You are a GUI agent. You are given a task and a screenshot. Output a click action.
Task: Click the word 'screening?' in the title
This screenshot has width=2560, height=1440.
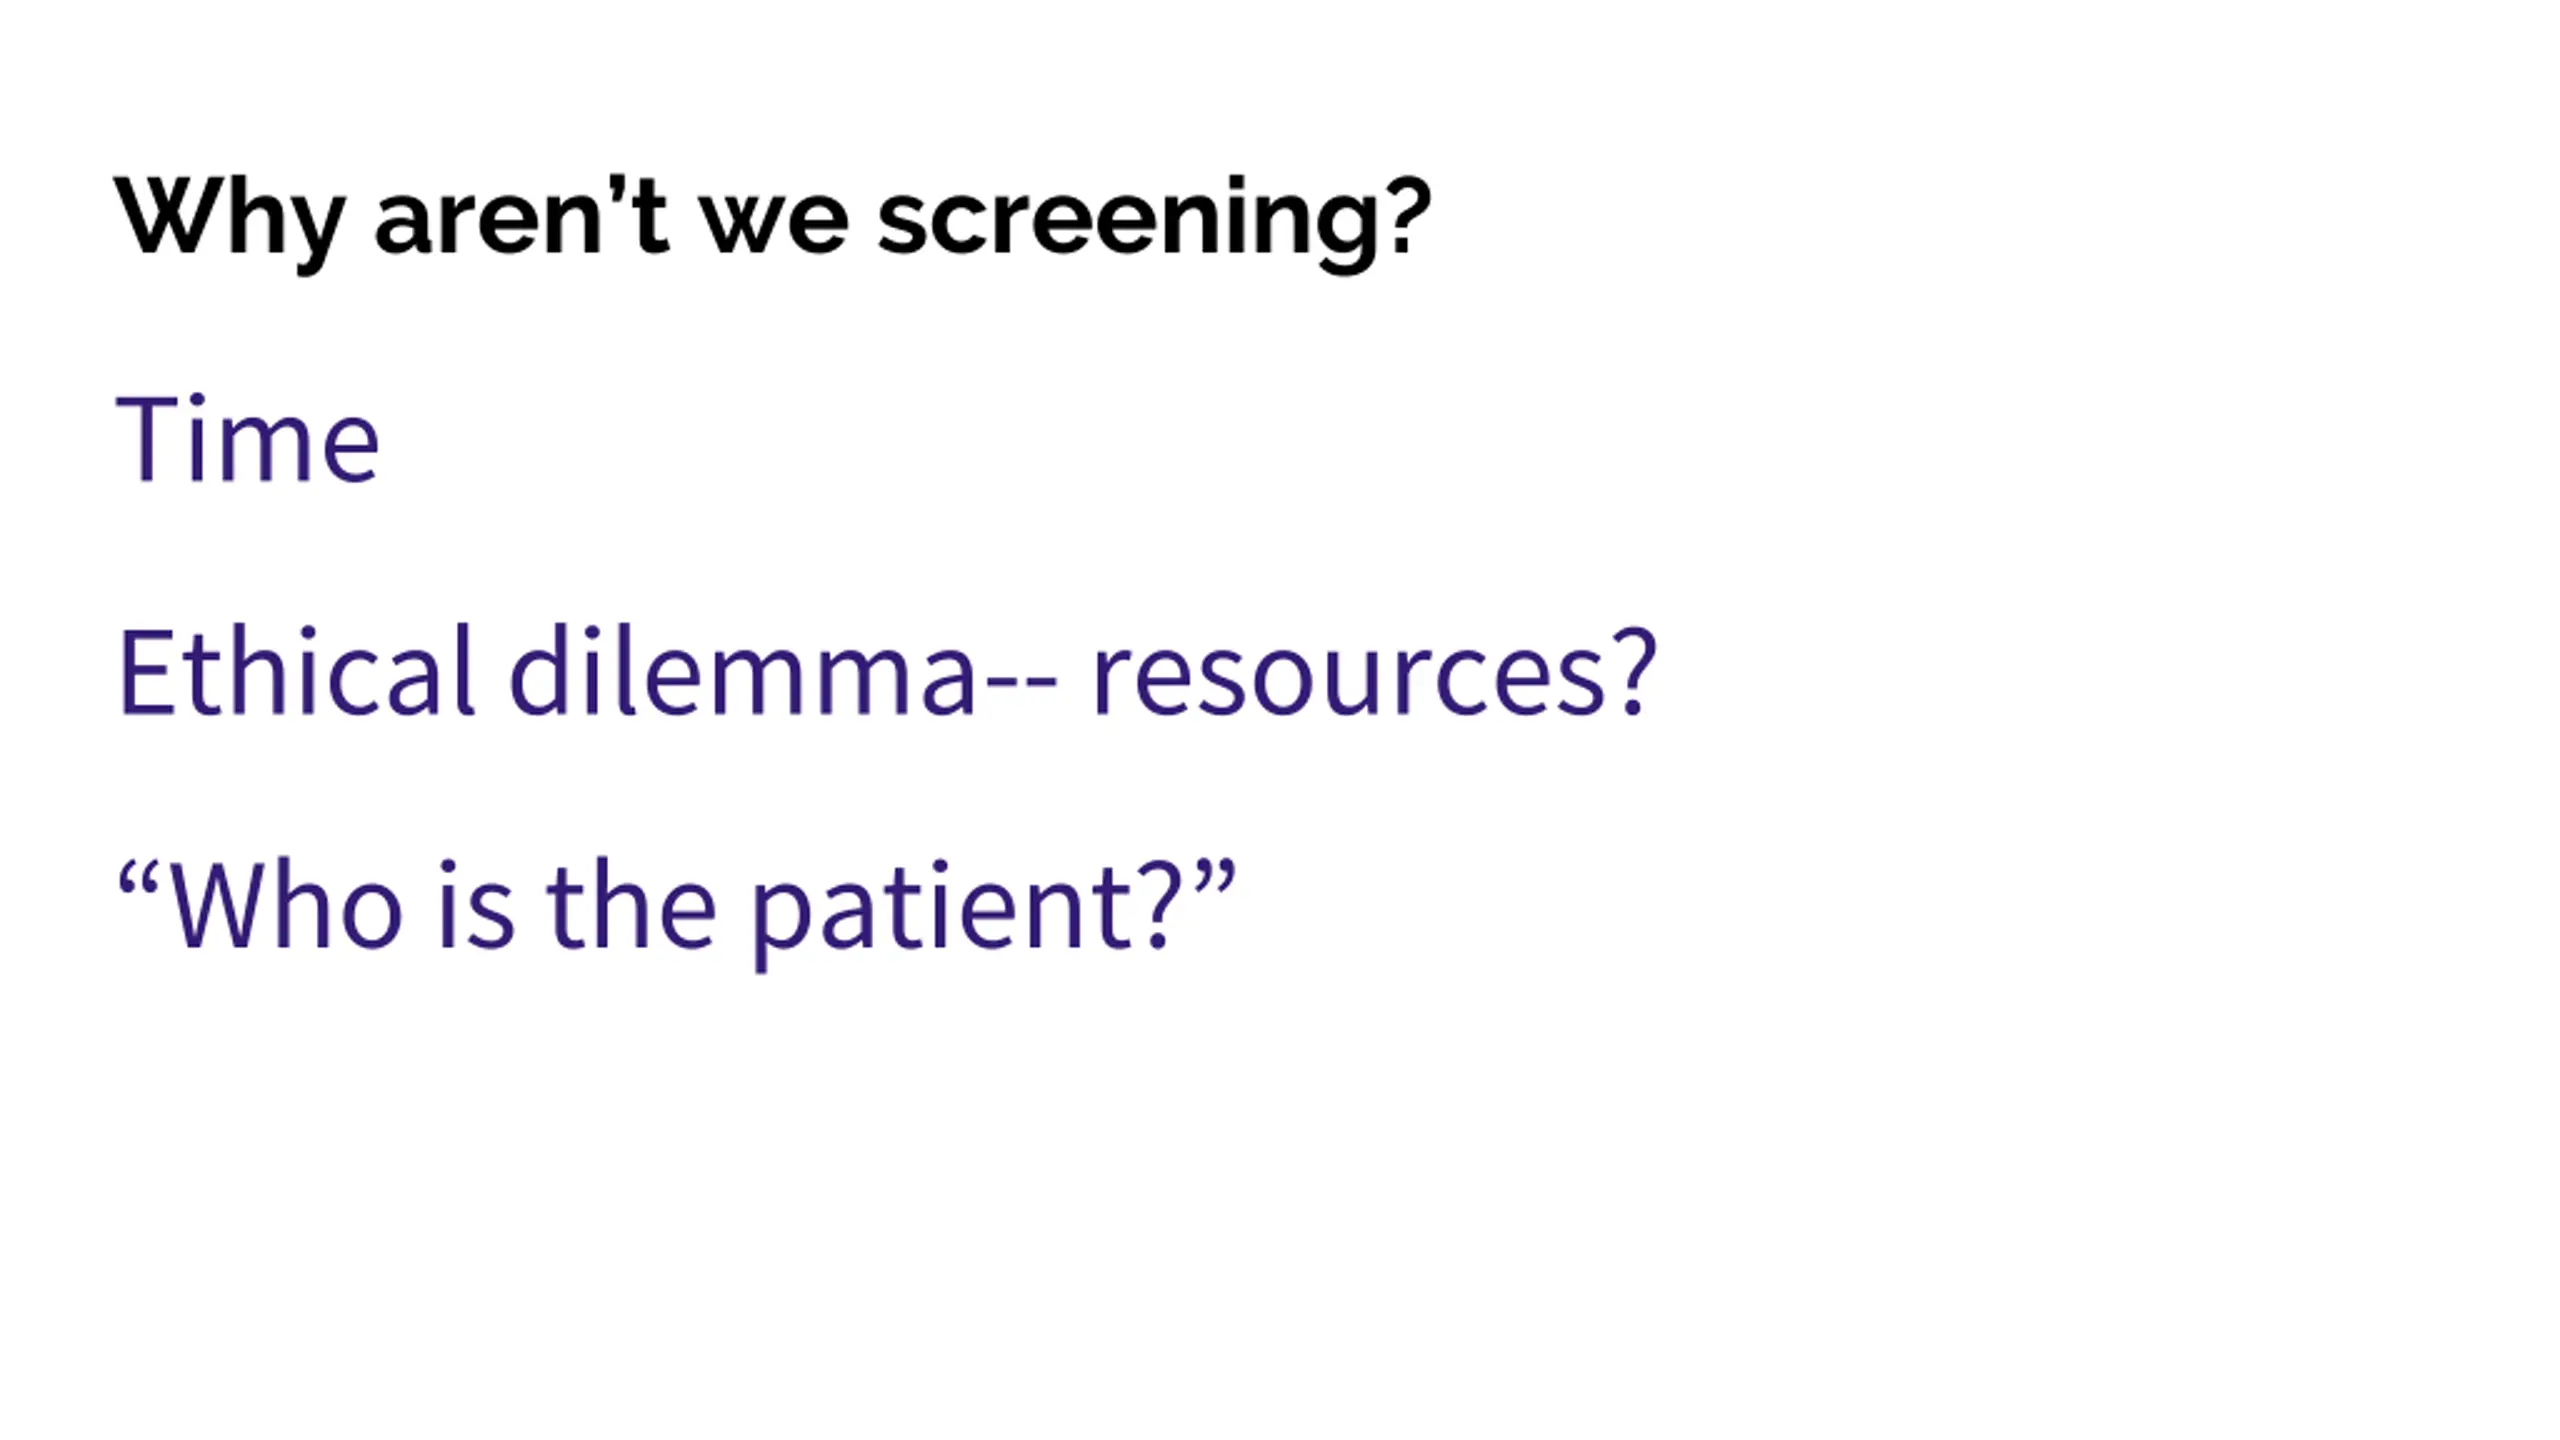point(1154,220)
